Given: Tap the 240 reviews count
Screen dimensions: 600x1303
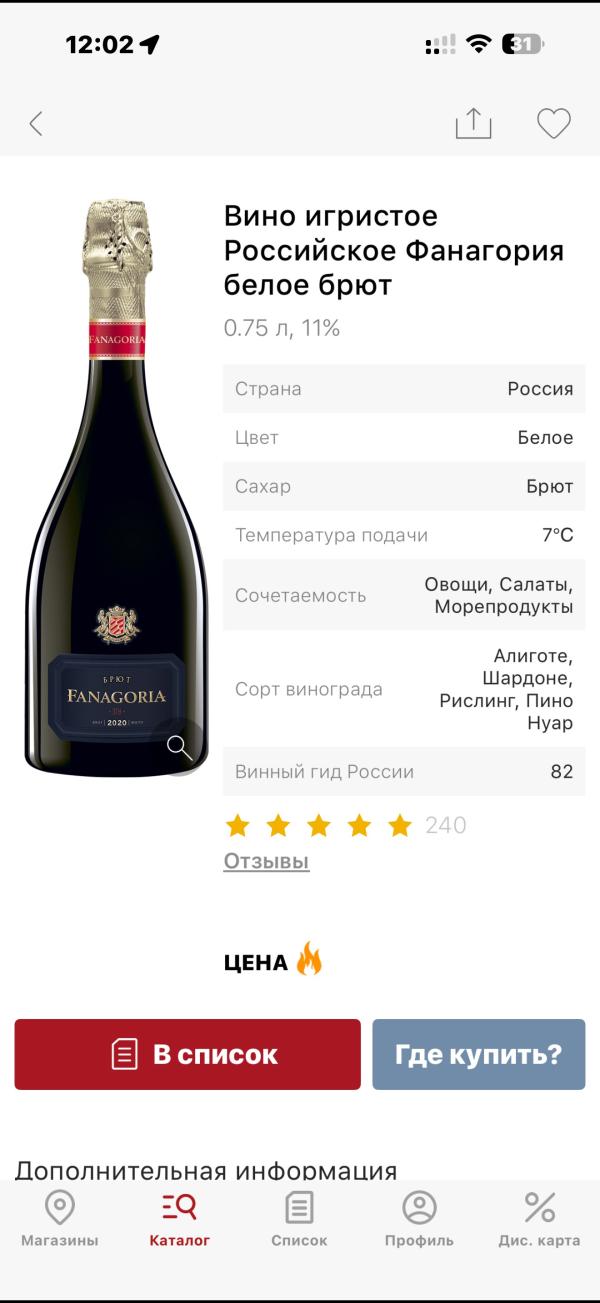Looking at the screenshot, I should tap(446, 825).
